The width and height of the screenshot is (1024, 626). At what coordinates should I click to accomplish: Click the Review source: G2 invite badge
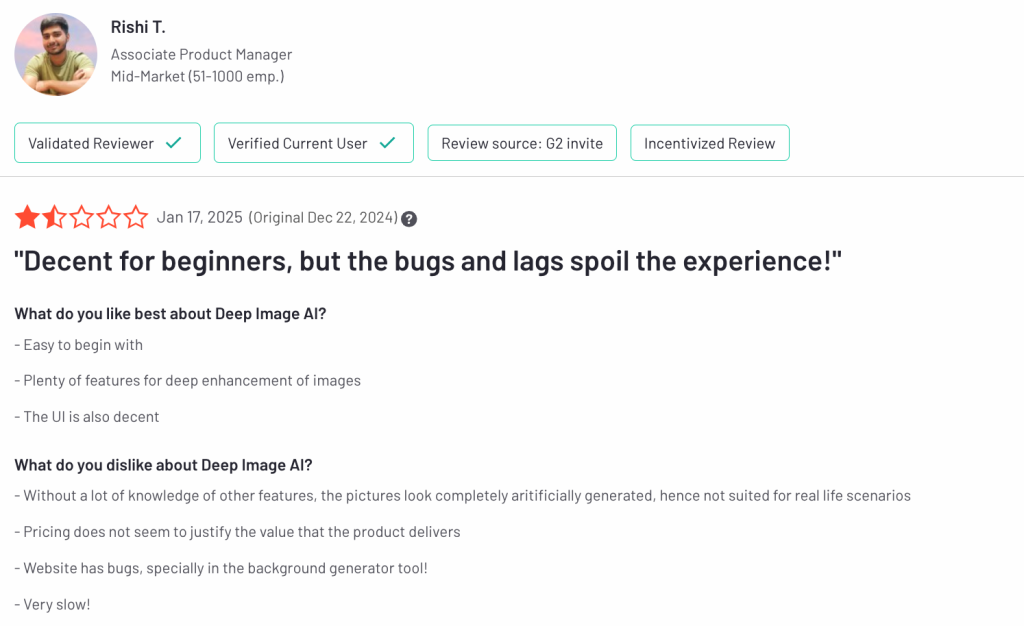coord(522,143)
